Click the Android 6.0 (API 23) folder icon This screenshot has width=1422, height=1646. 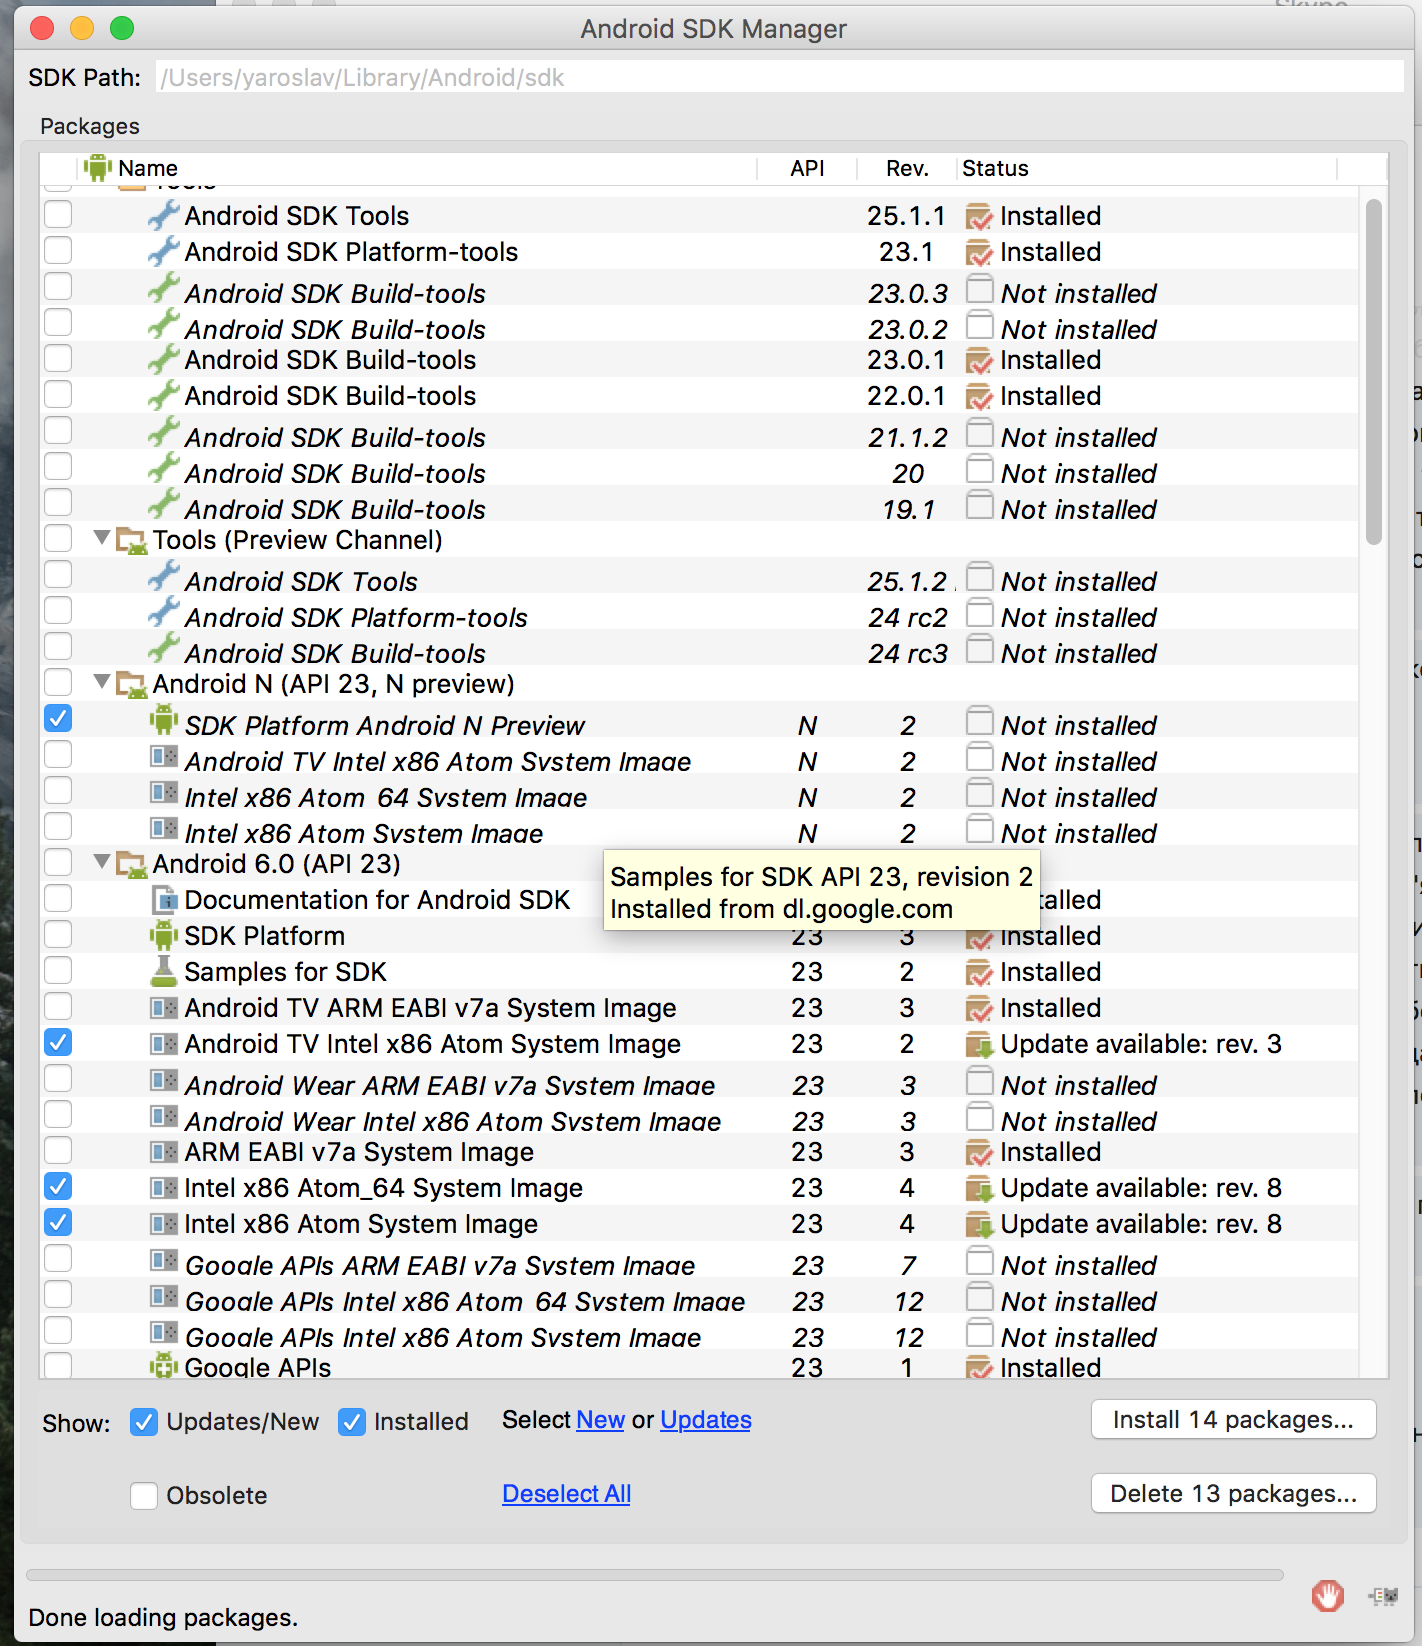click(x=131, y=864)
